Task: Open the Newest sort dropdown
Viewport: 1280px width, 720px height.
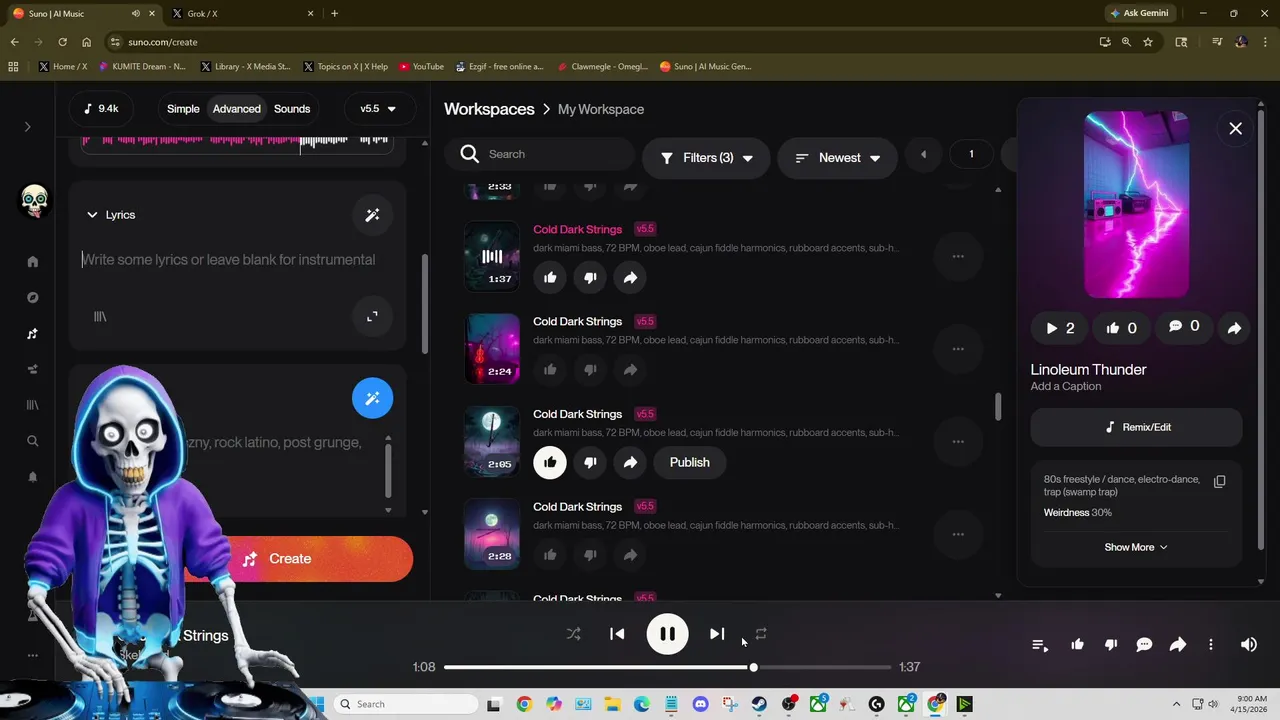Action: point(838,158)
